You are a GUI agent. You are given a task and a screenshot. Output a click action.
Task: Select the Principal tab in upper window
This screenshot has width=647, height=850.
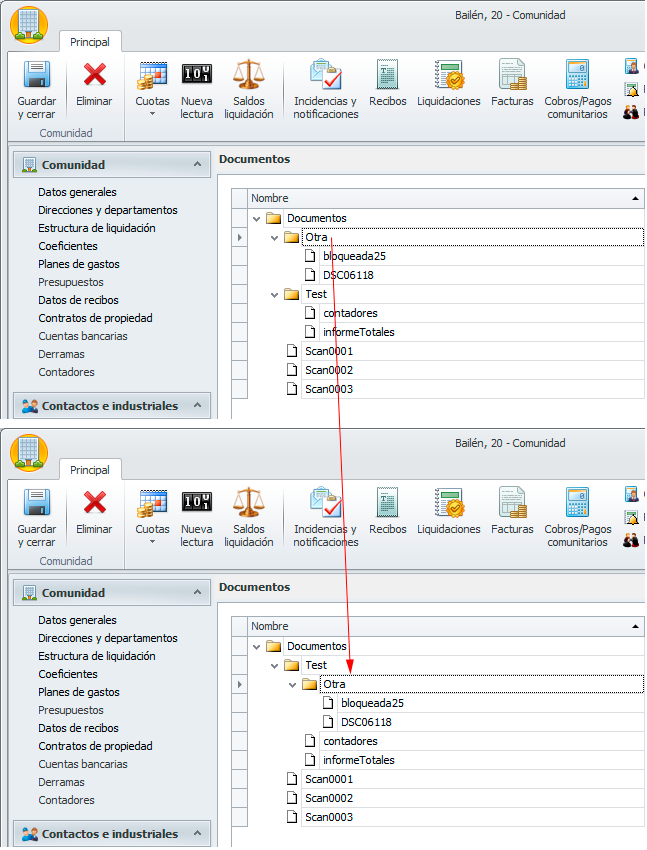pyautogui.click(x=89, y=42)
